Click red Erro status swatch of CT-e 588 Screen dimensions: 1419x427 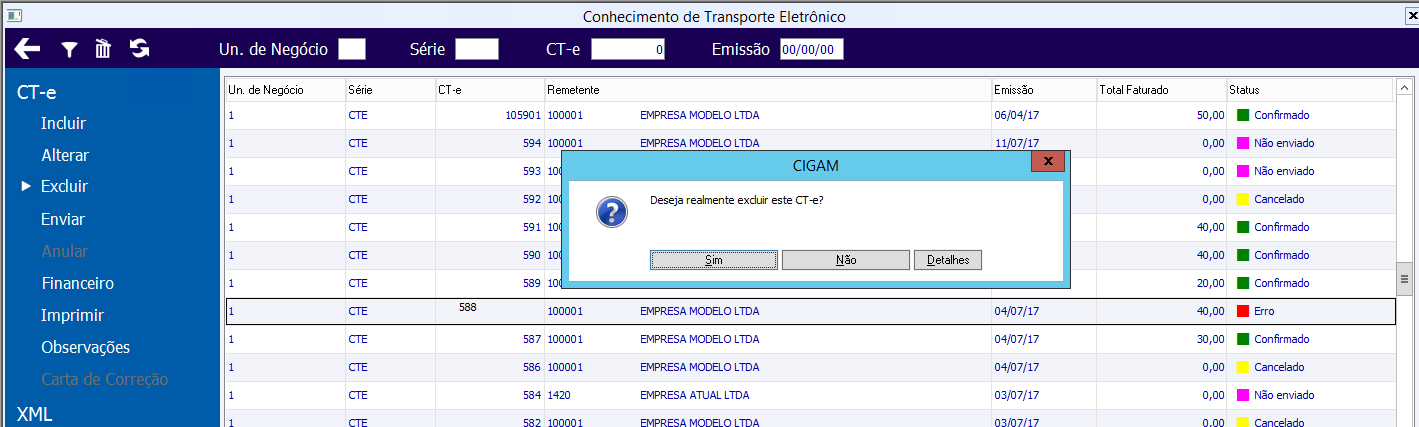click(1243, 311)
